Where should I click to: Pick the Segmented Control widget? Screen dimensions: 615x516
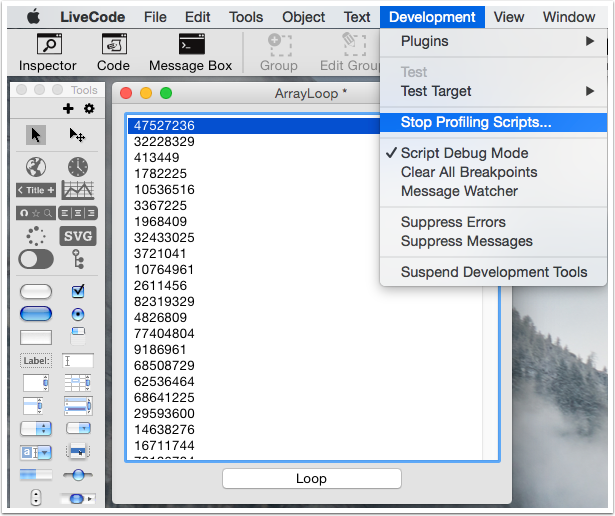click(x=78, y=213)
